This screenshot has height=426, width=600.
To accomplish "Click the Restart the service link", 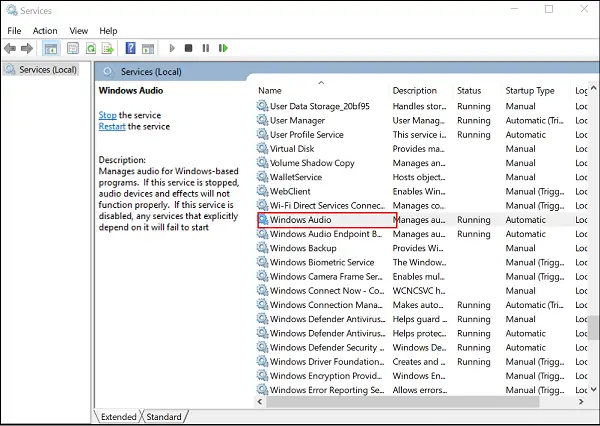I will click(x=113, y=127).
